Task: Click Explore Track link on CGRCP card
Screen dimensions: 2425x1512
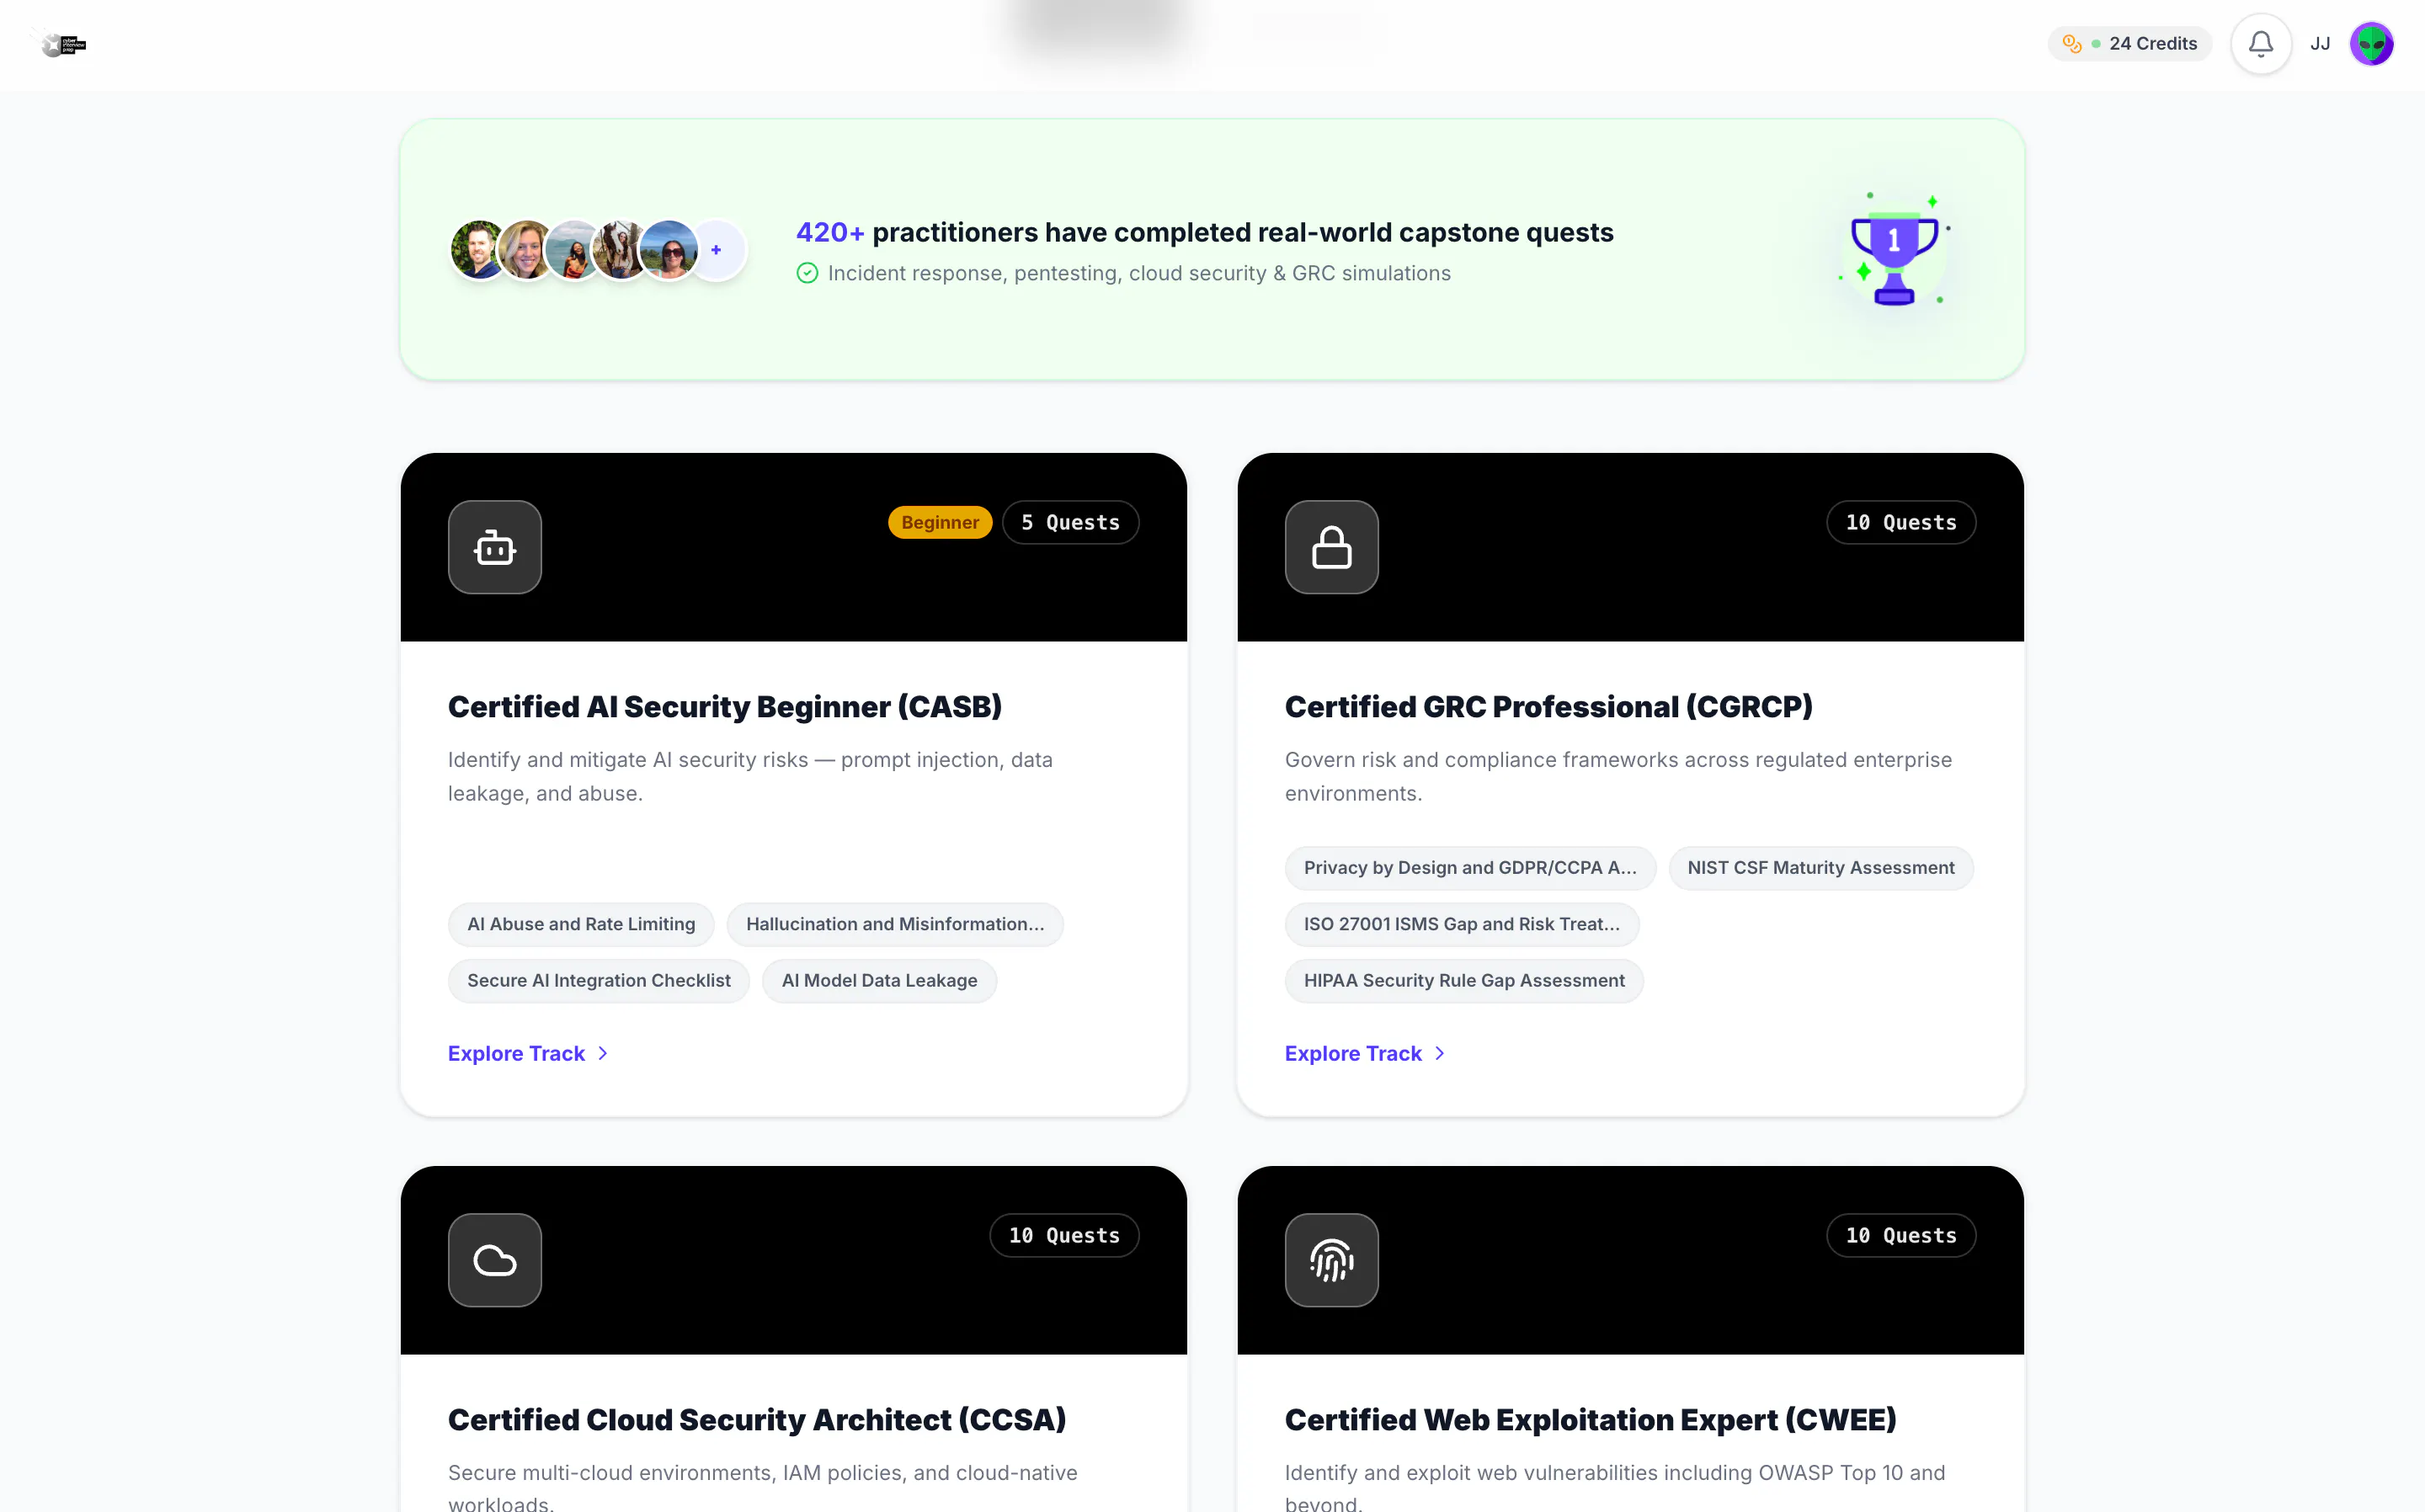Action: (x=1365, y=1053)
